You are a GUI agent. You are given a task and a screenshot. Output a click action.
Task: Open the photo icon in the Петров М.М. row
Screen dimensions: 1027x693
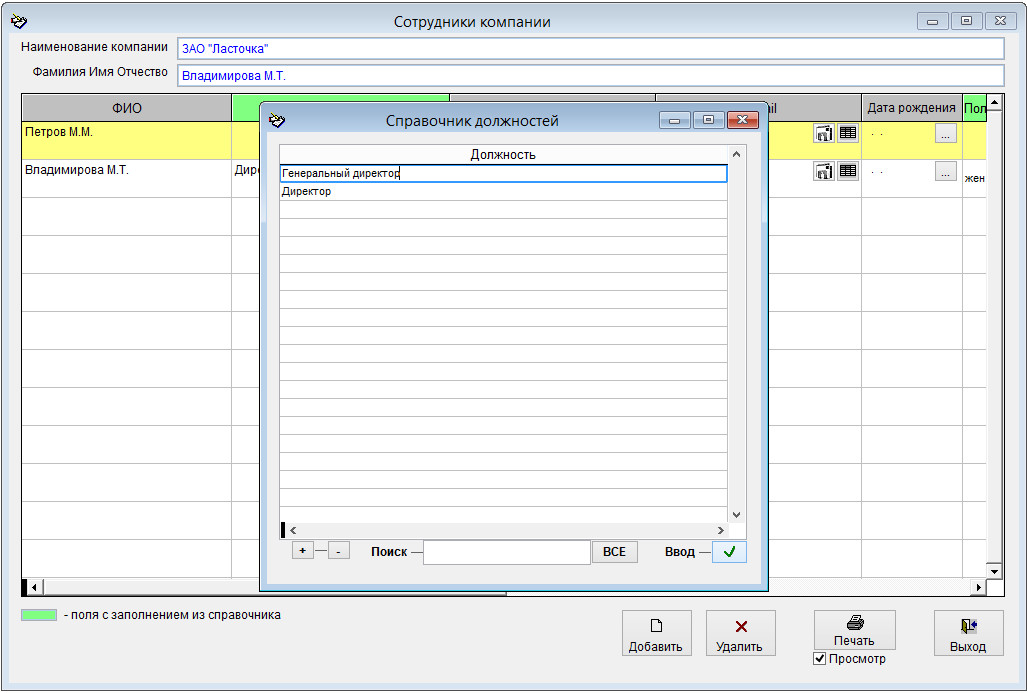pos(824,133)
